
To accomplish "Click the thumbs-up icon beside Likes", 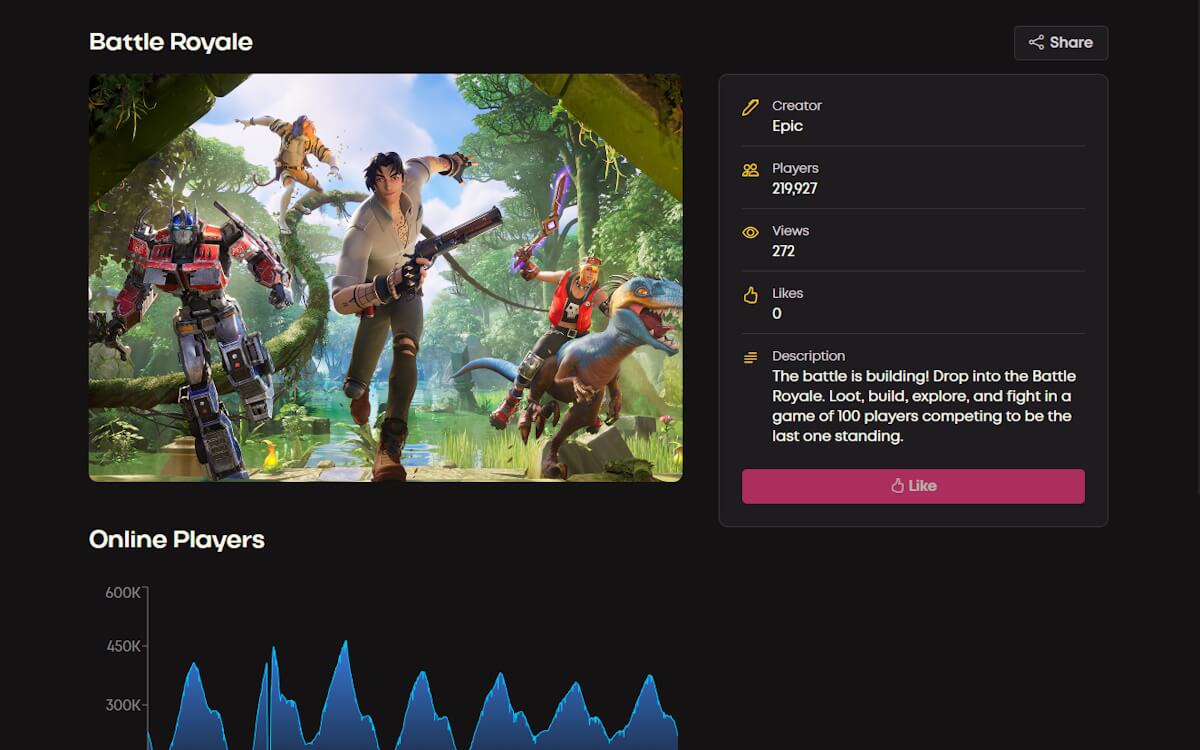I will 750,295.
